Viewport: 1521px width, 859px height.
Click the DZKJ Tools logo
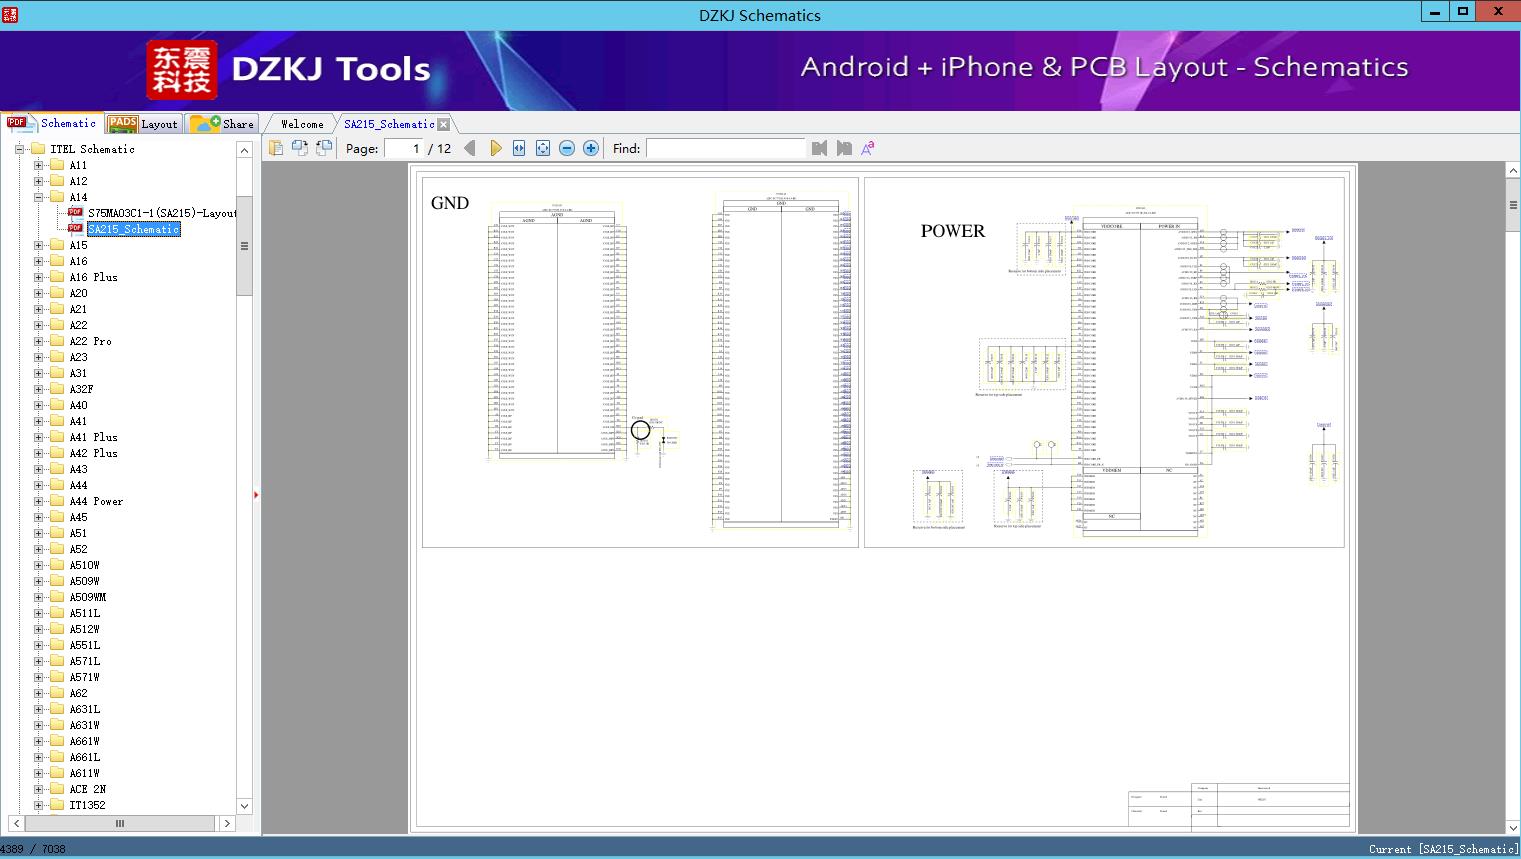coord(290,69)
